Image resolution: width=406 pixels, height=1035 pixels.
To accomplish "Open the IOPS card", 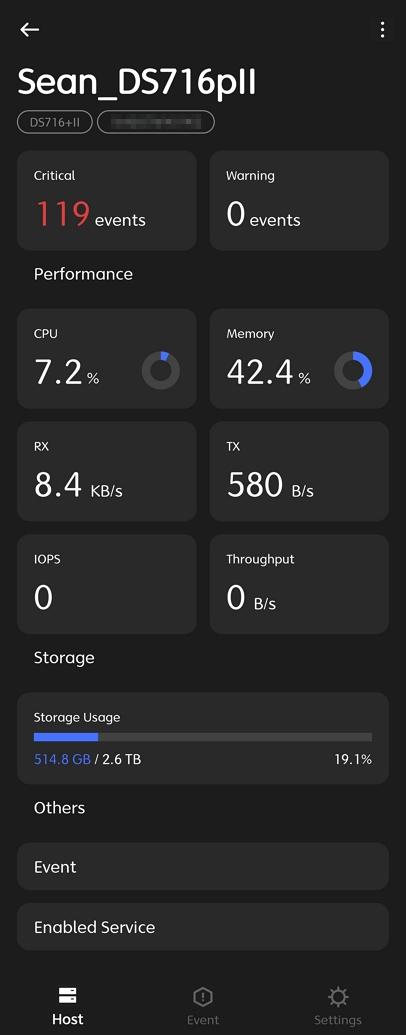I will (x=107, y=584).
